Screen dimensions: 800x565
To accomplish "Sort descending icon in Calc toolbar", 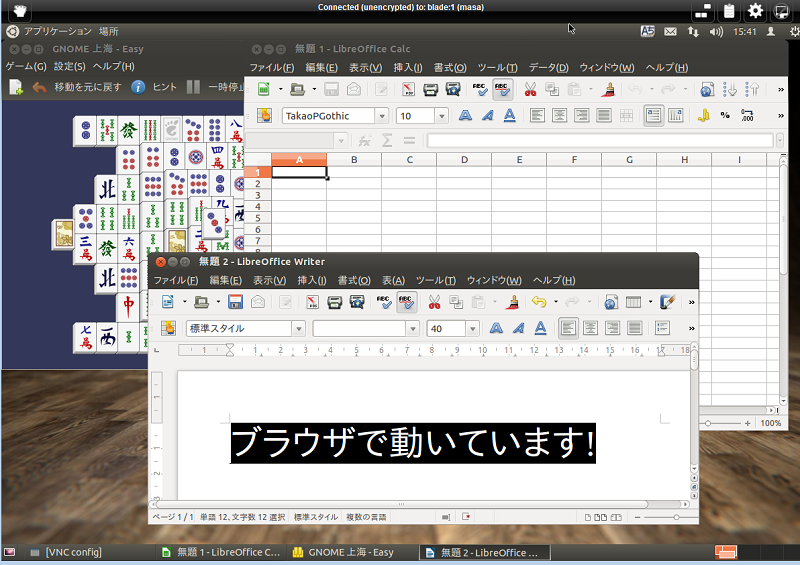I will click(x=752, y=89).
